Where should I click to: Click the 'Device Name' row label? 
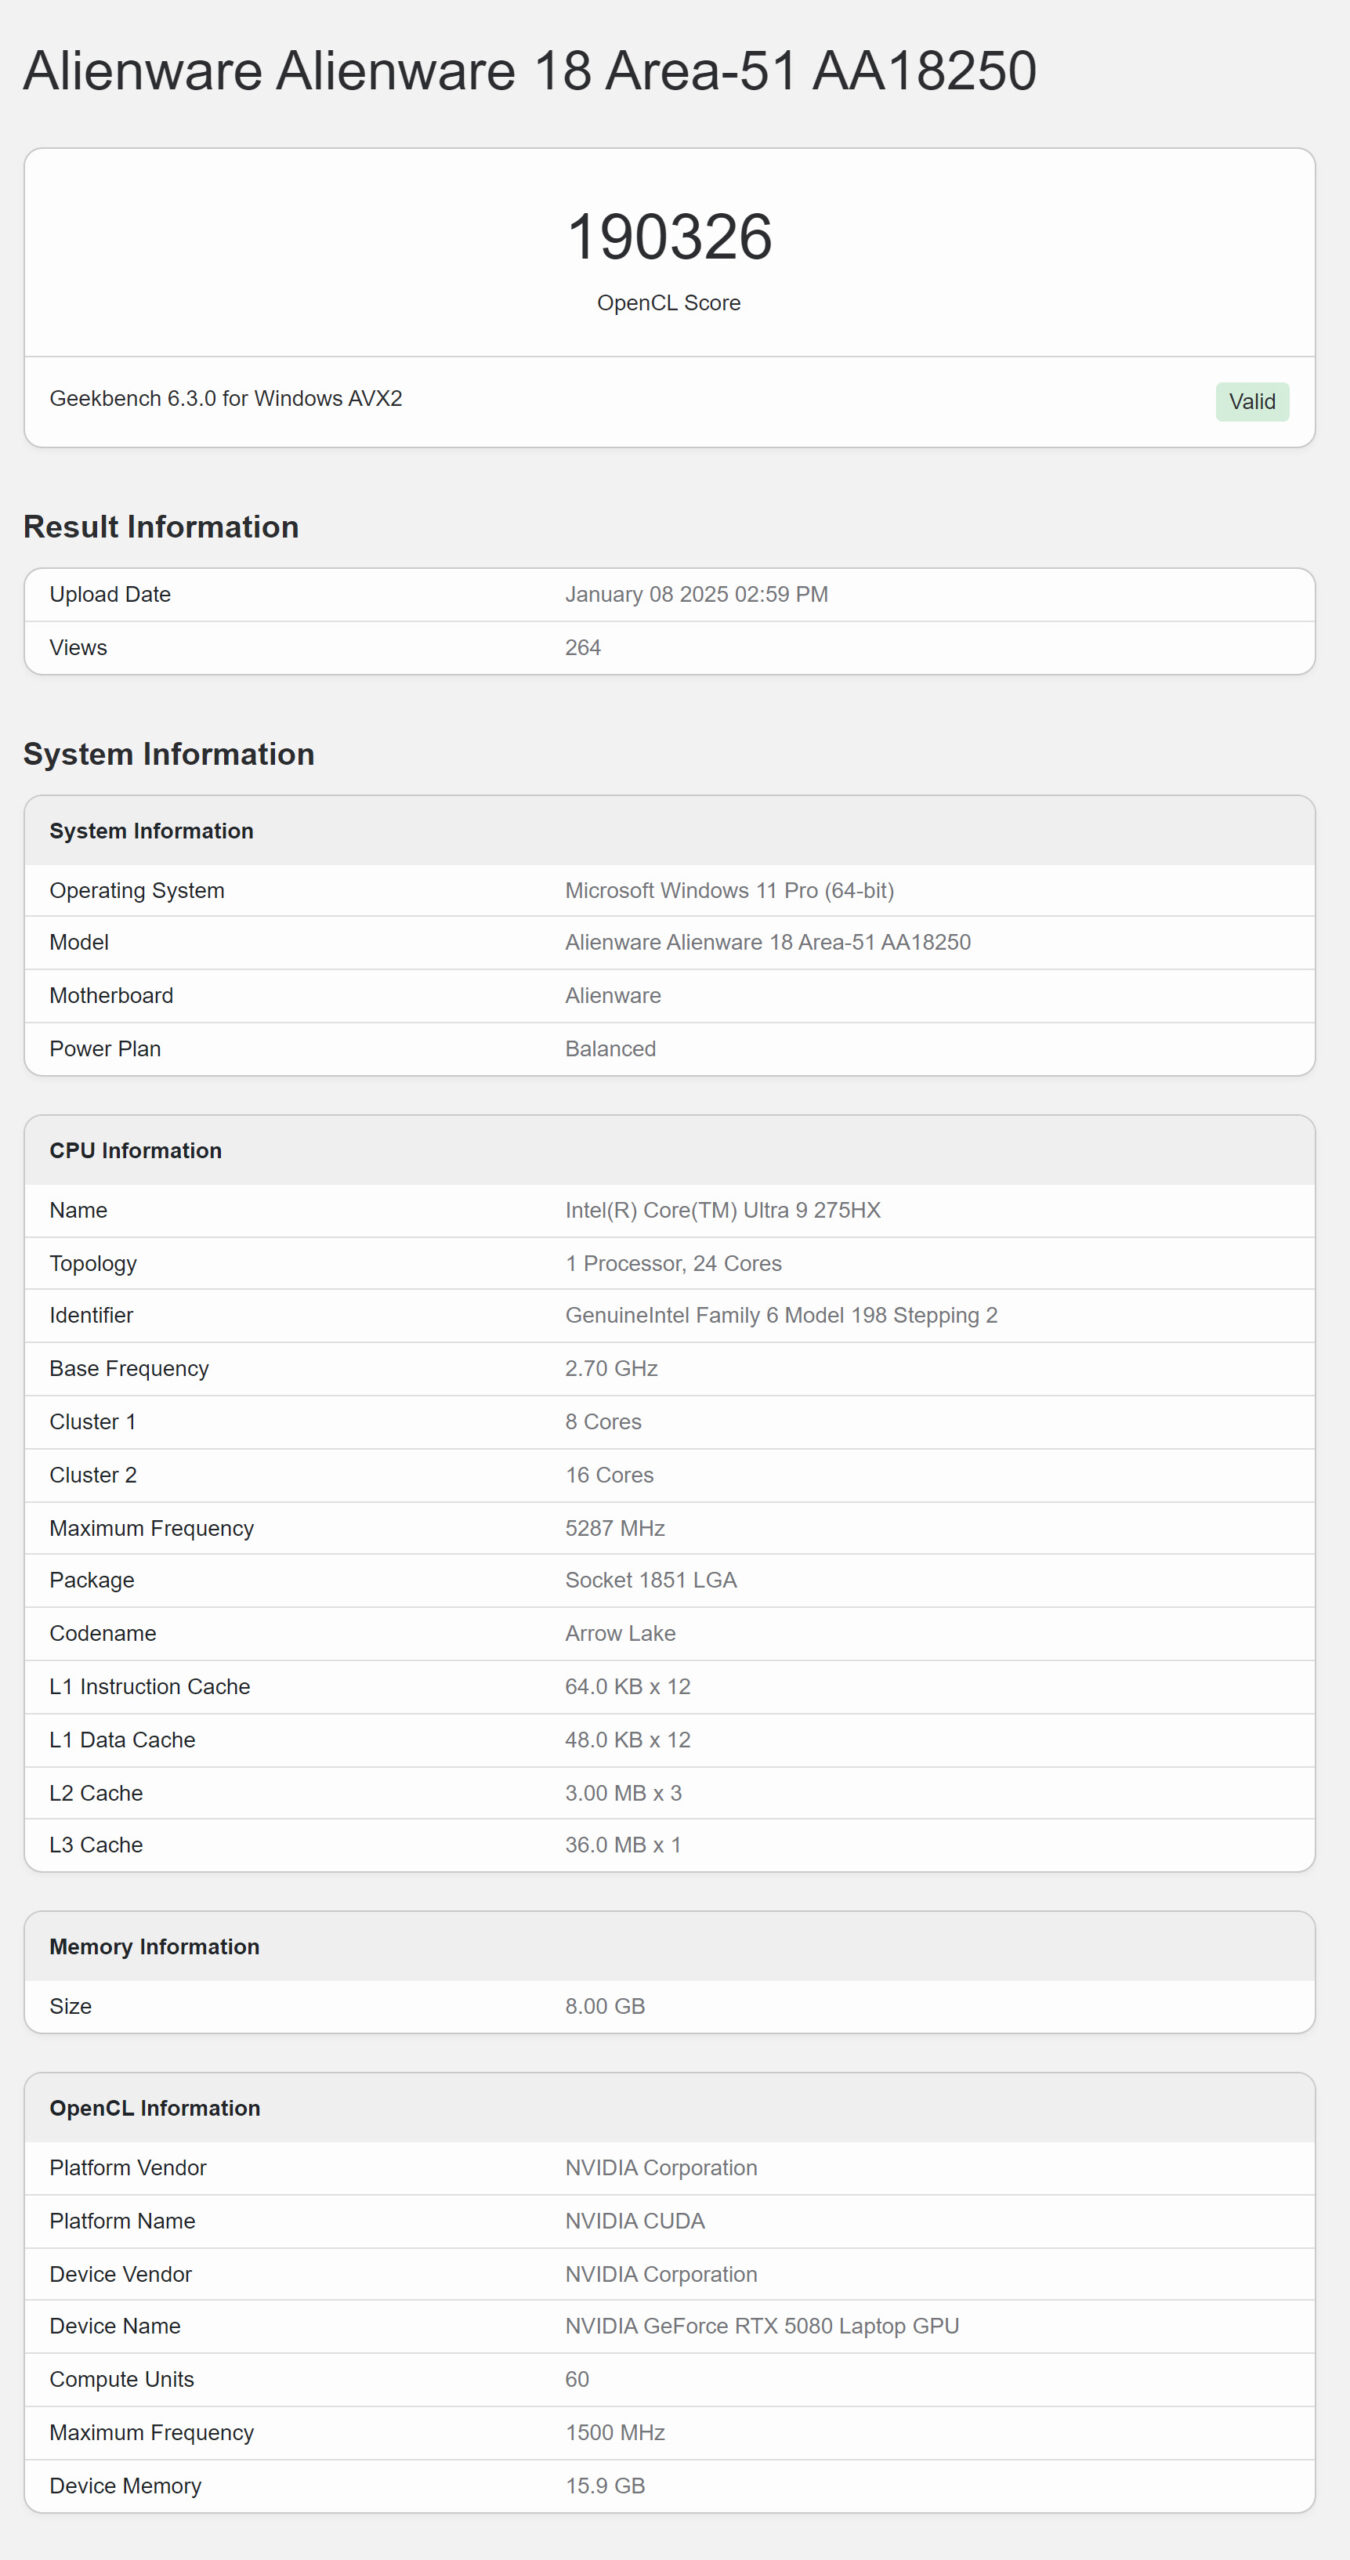click(x=115, y=2326)
